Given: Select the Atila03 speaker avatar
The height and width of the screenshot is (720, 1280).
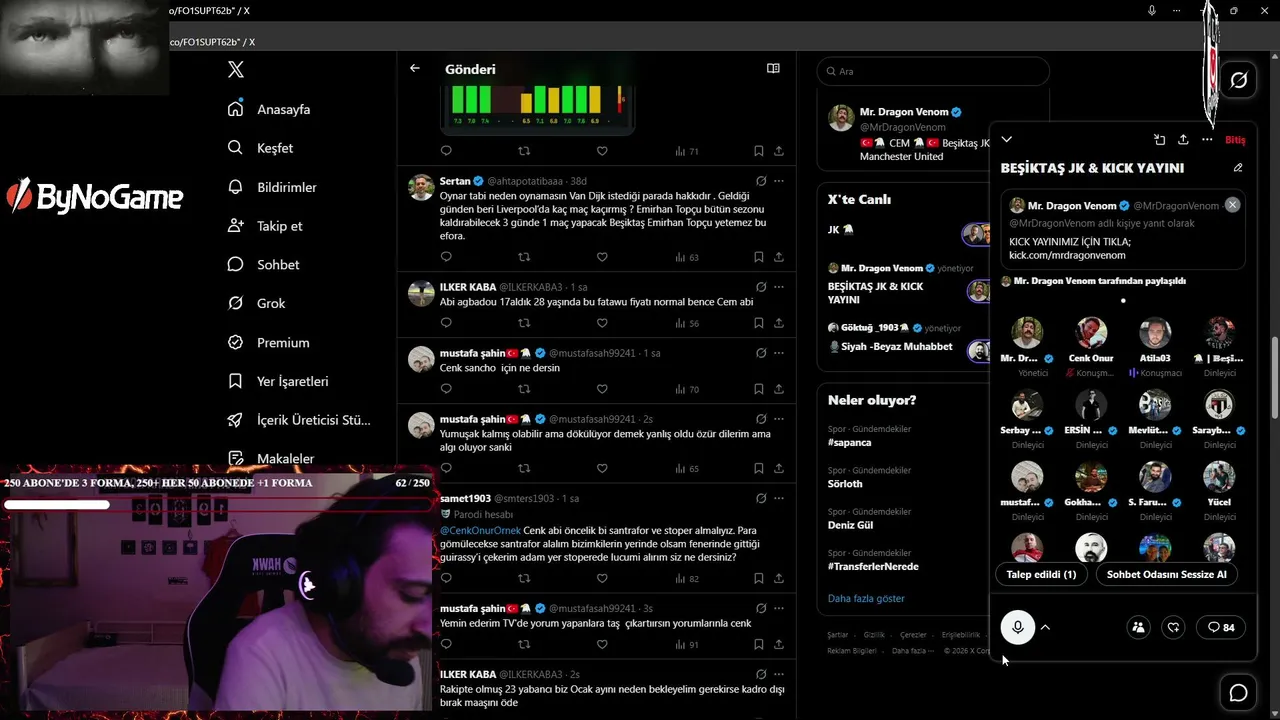Looking at the screenshot, I should click(x=1155, y=333).
